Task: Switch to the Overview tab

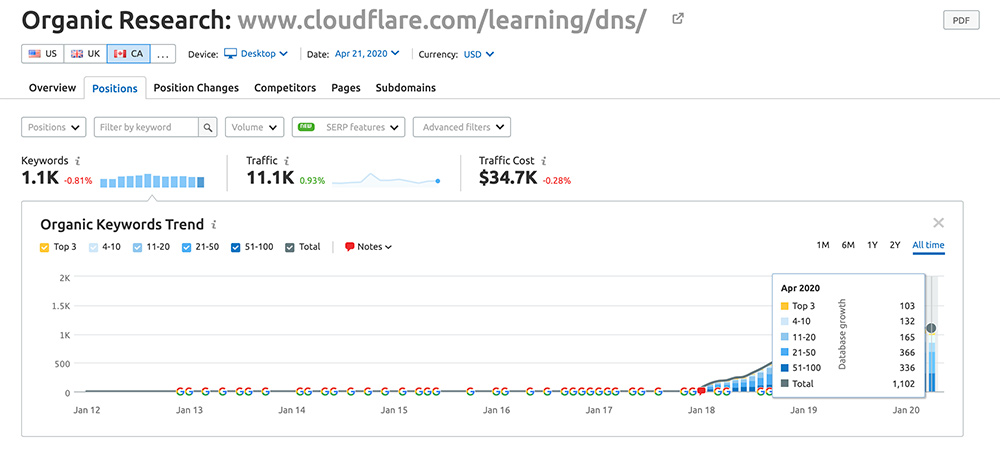Action: tap(52, 88)
